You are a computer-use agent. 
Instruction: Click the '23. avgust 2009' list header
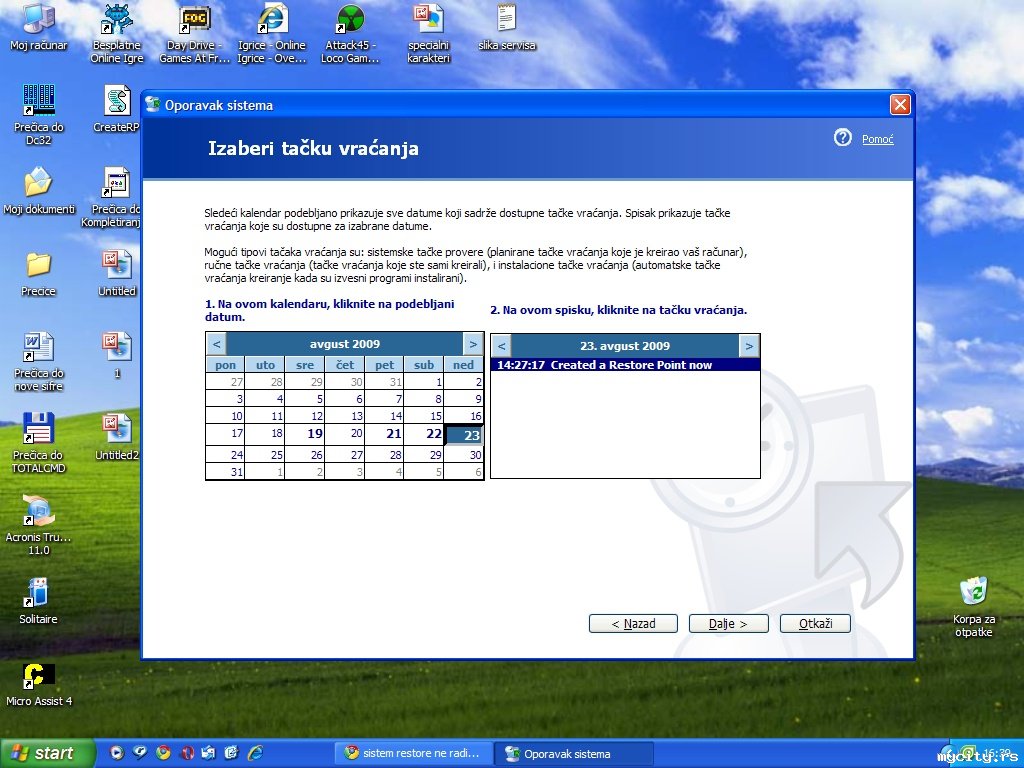coord(625,345)
